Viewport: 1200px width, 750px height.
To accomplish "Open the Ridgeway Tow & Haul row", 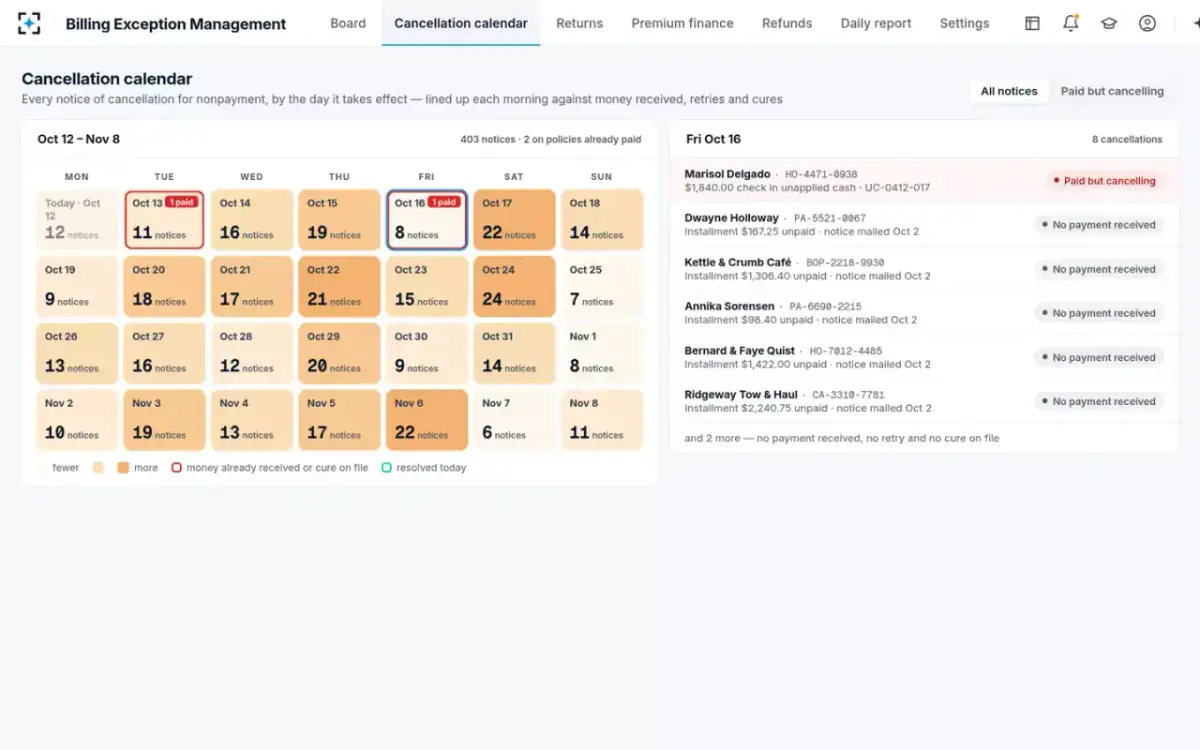I will click(924, 401).
